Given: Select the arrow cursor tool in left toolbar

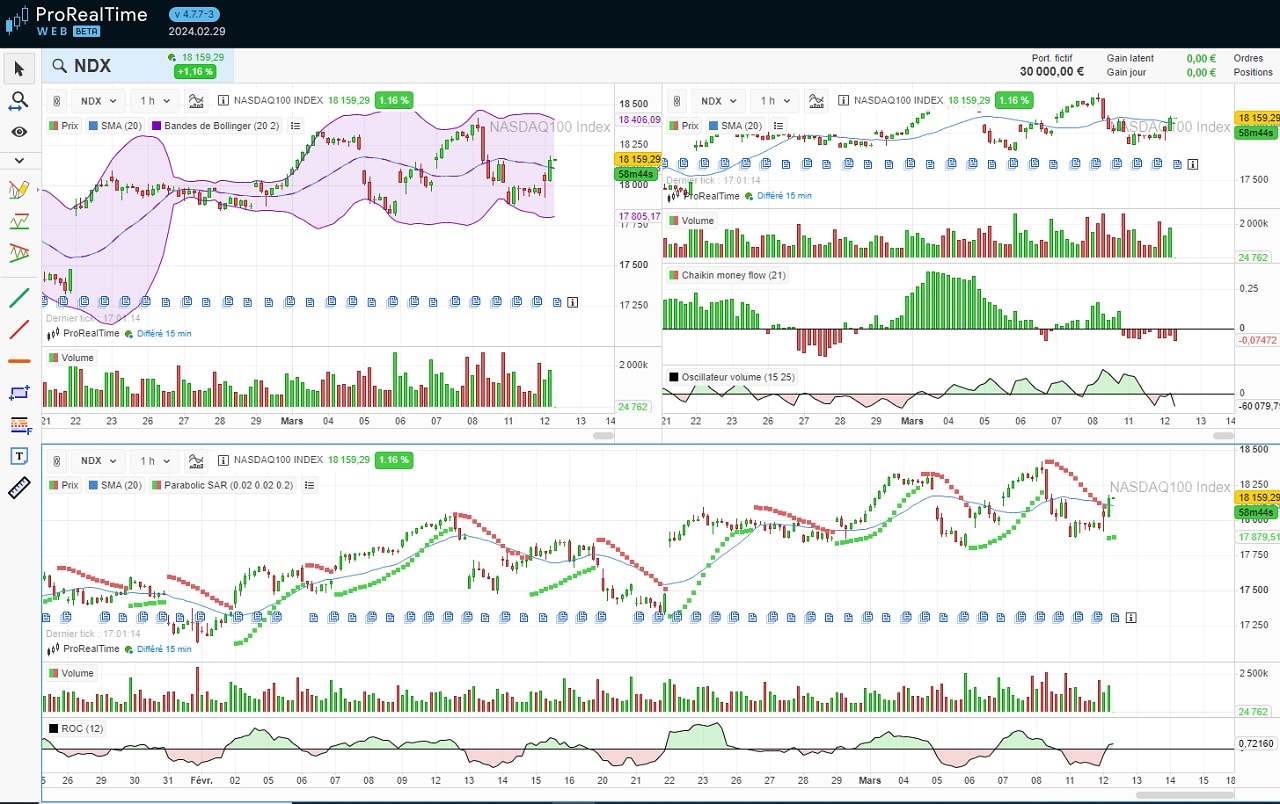Looking at the screenshot, I should tap(19, 68).
